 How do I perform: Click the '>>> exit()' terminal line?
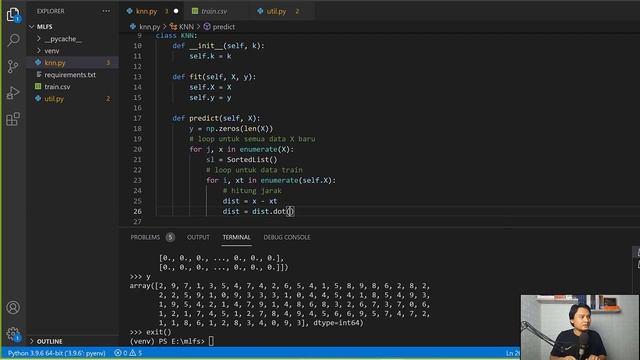tap(150, 332)
